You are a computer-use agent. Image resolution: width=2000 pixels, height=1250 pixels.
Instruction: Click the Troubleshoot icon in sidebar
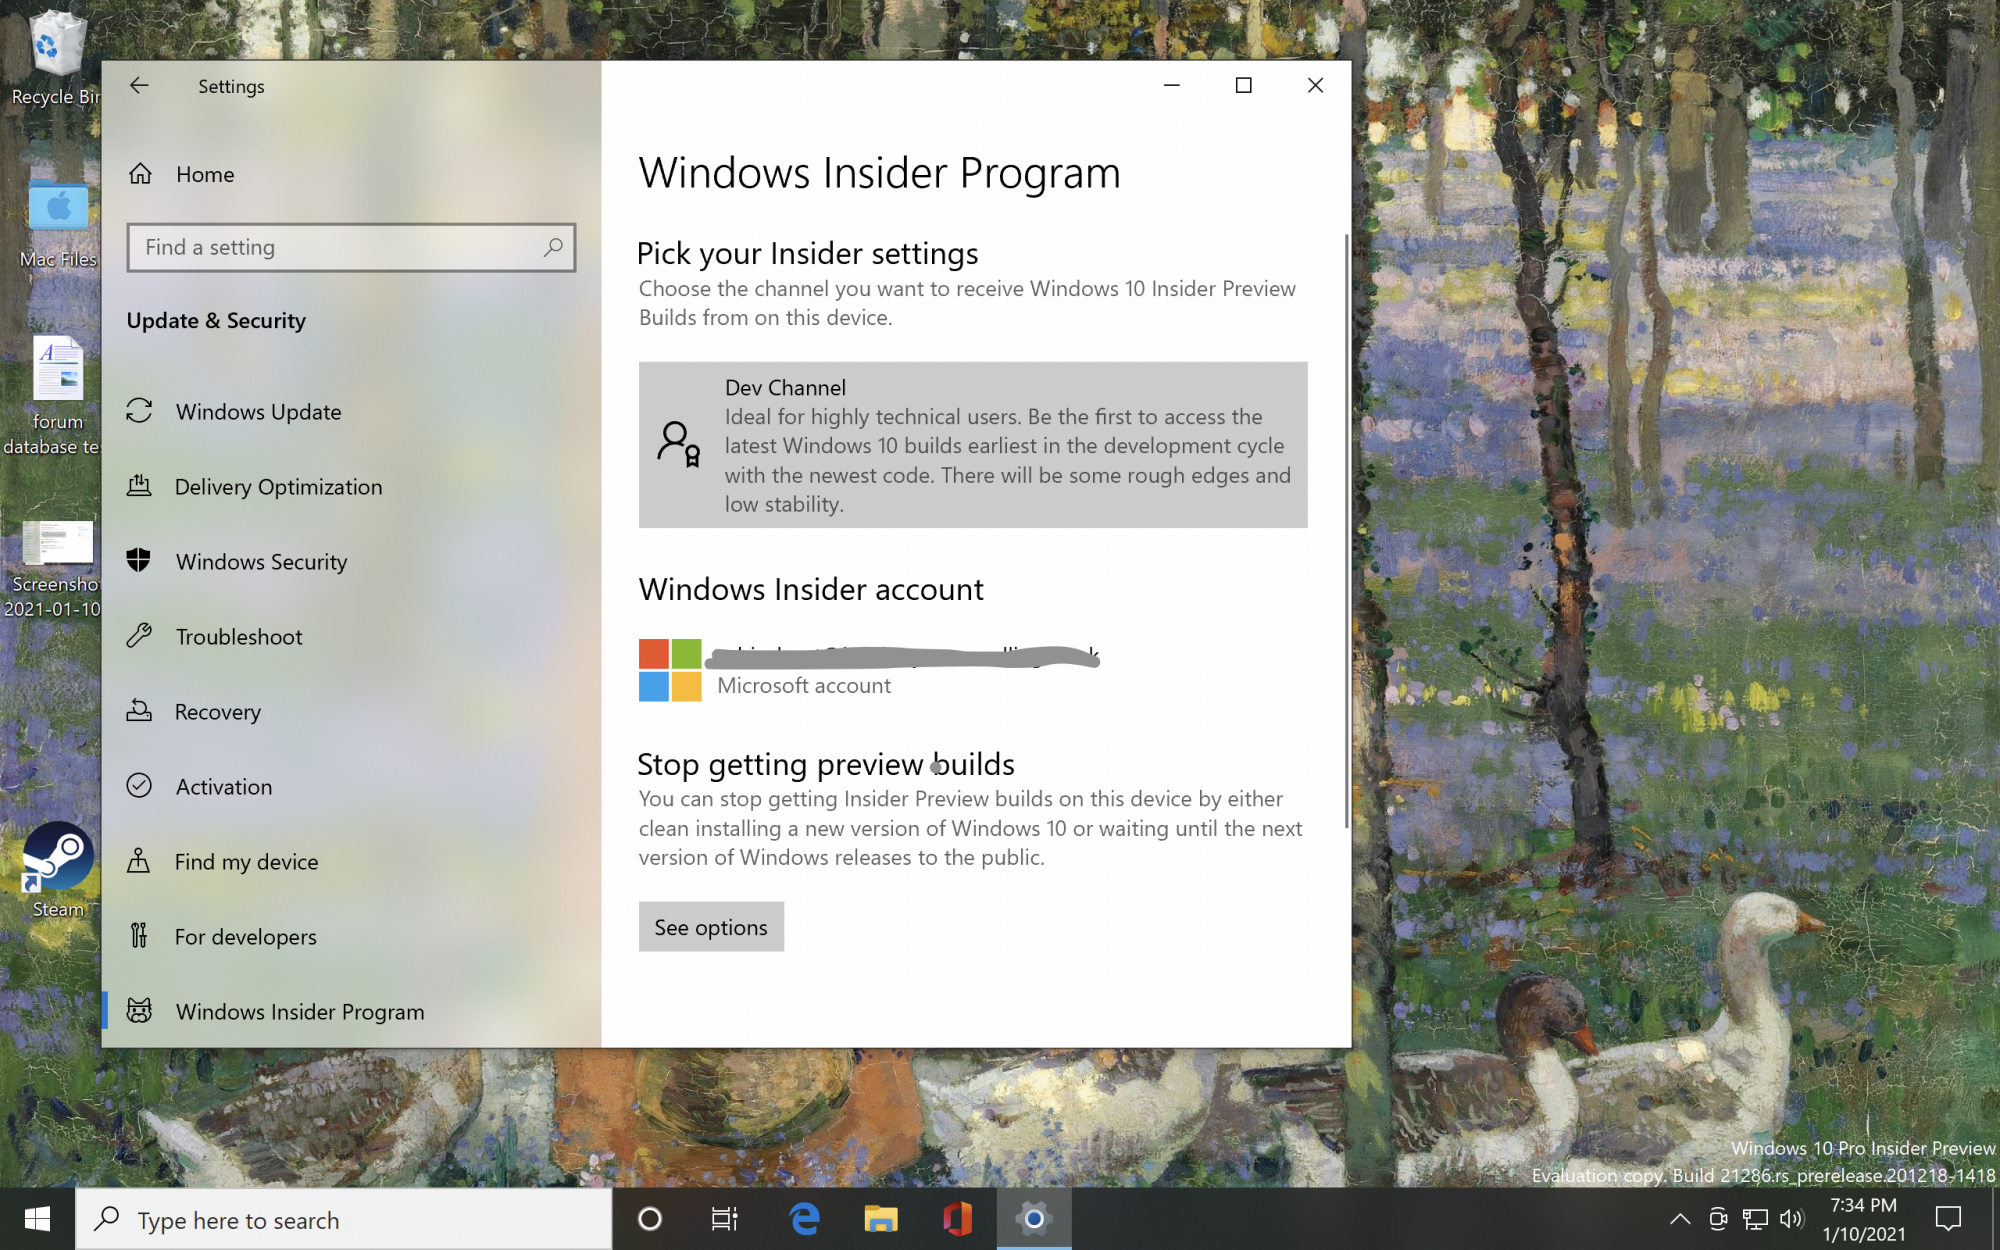(138, 637)
